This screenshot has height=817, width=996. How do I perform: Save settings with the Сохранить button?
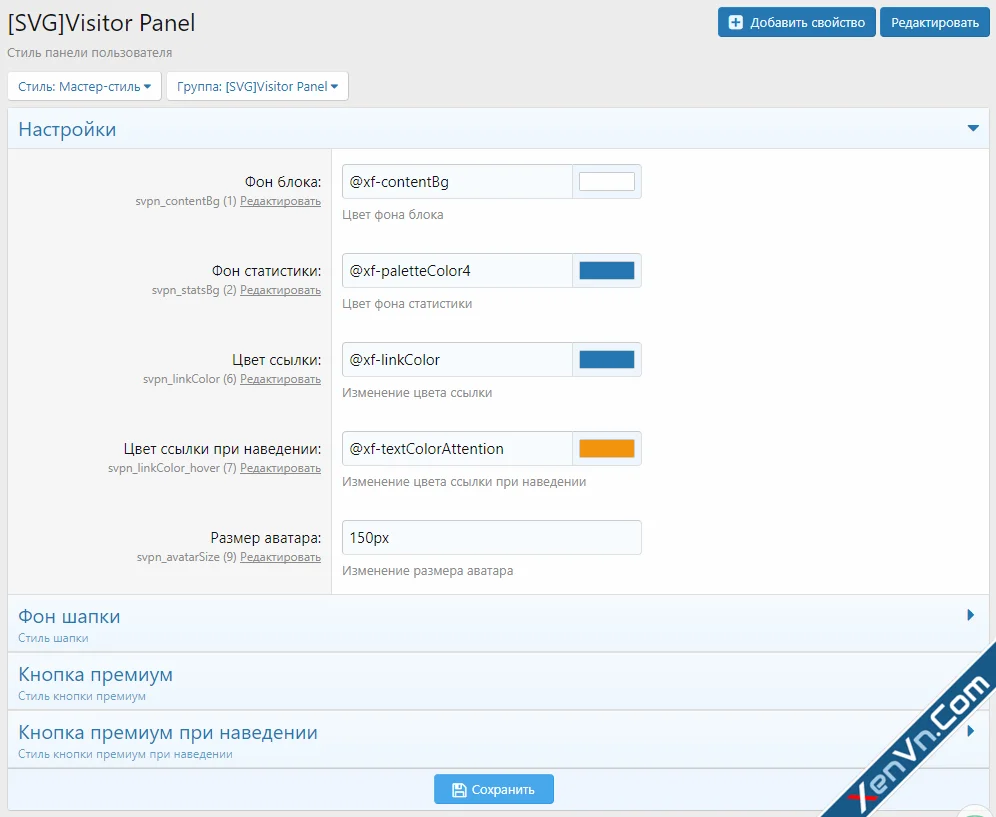tap(493, 789)
